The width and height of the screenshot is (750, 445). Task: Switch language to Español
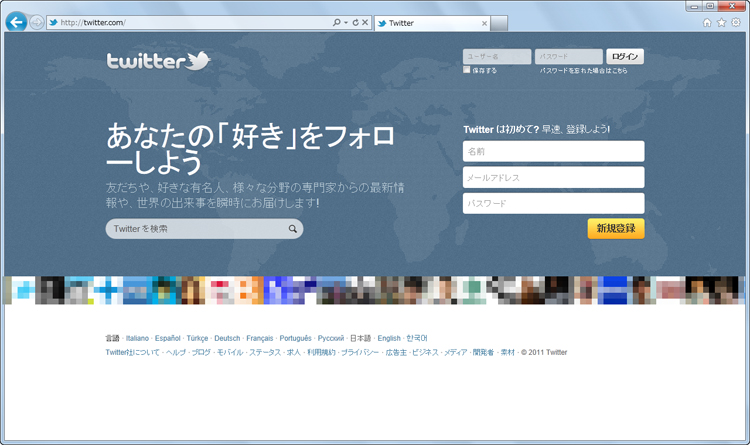(167, 338)
